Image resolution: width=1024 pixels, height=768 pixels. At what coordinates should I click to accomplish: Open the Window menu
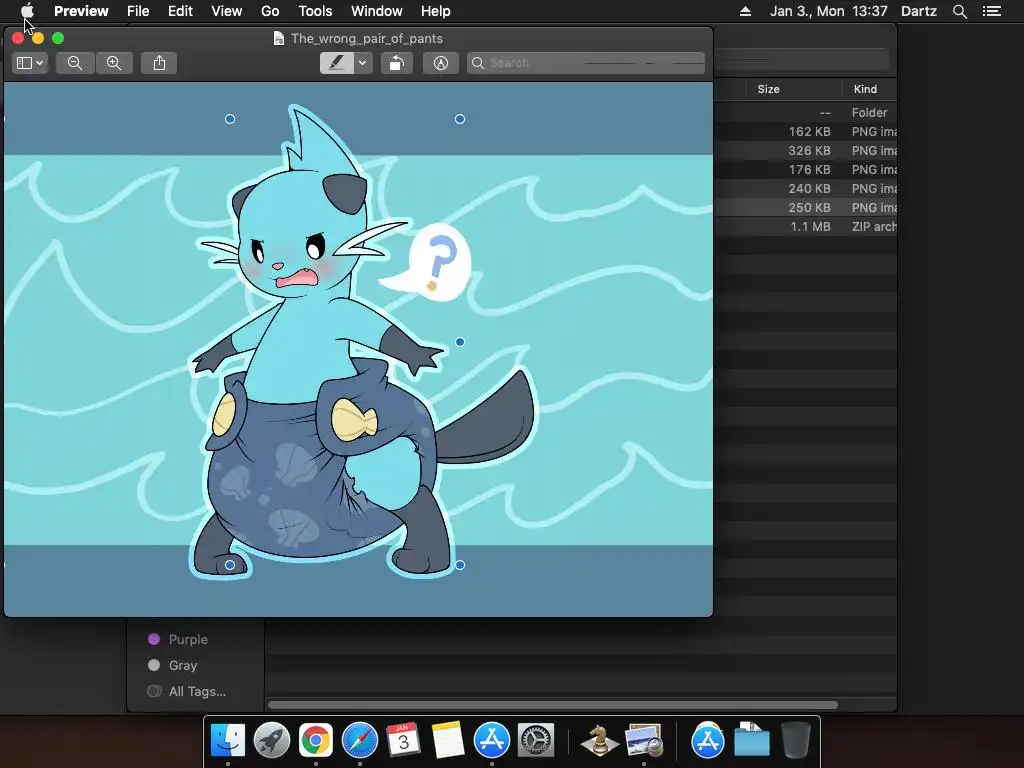click(377, 11)
